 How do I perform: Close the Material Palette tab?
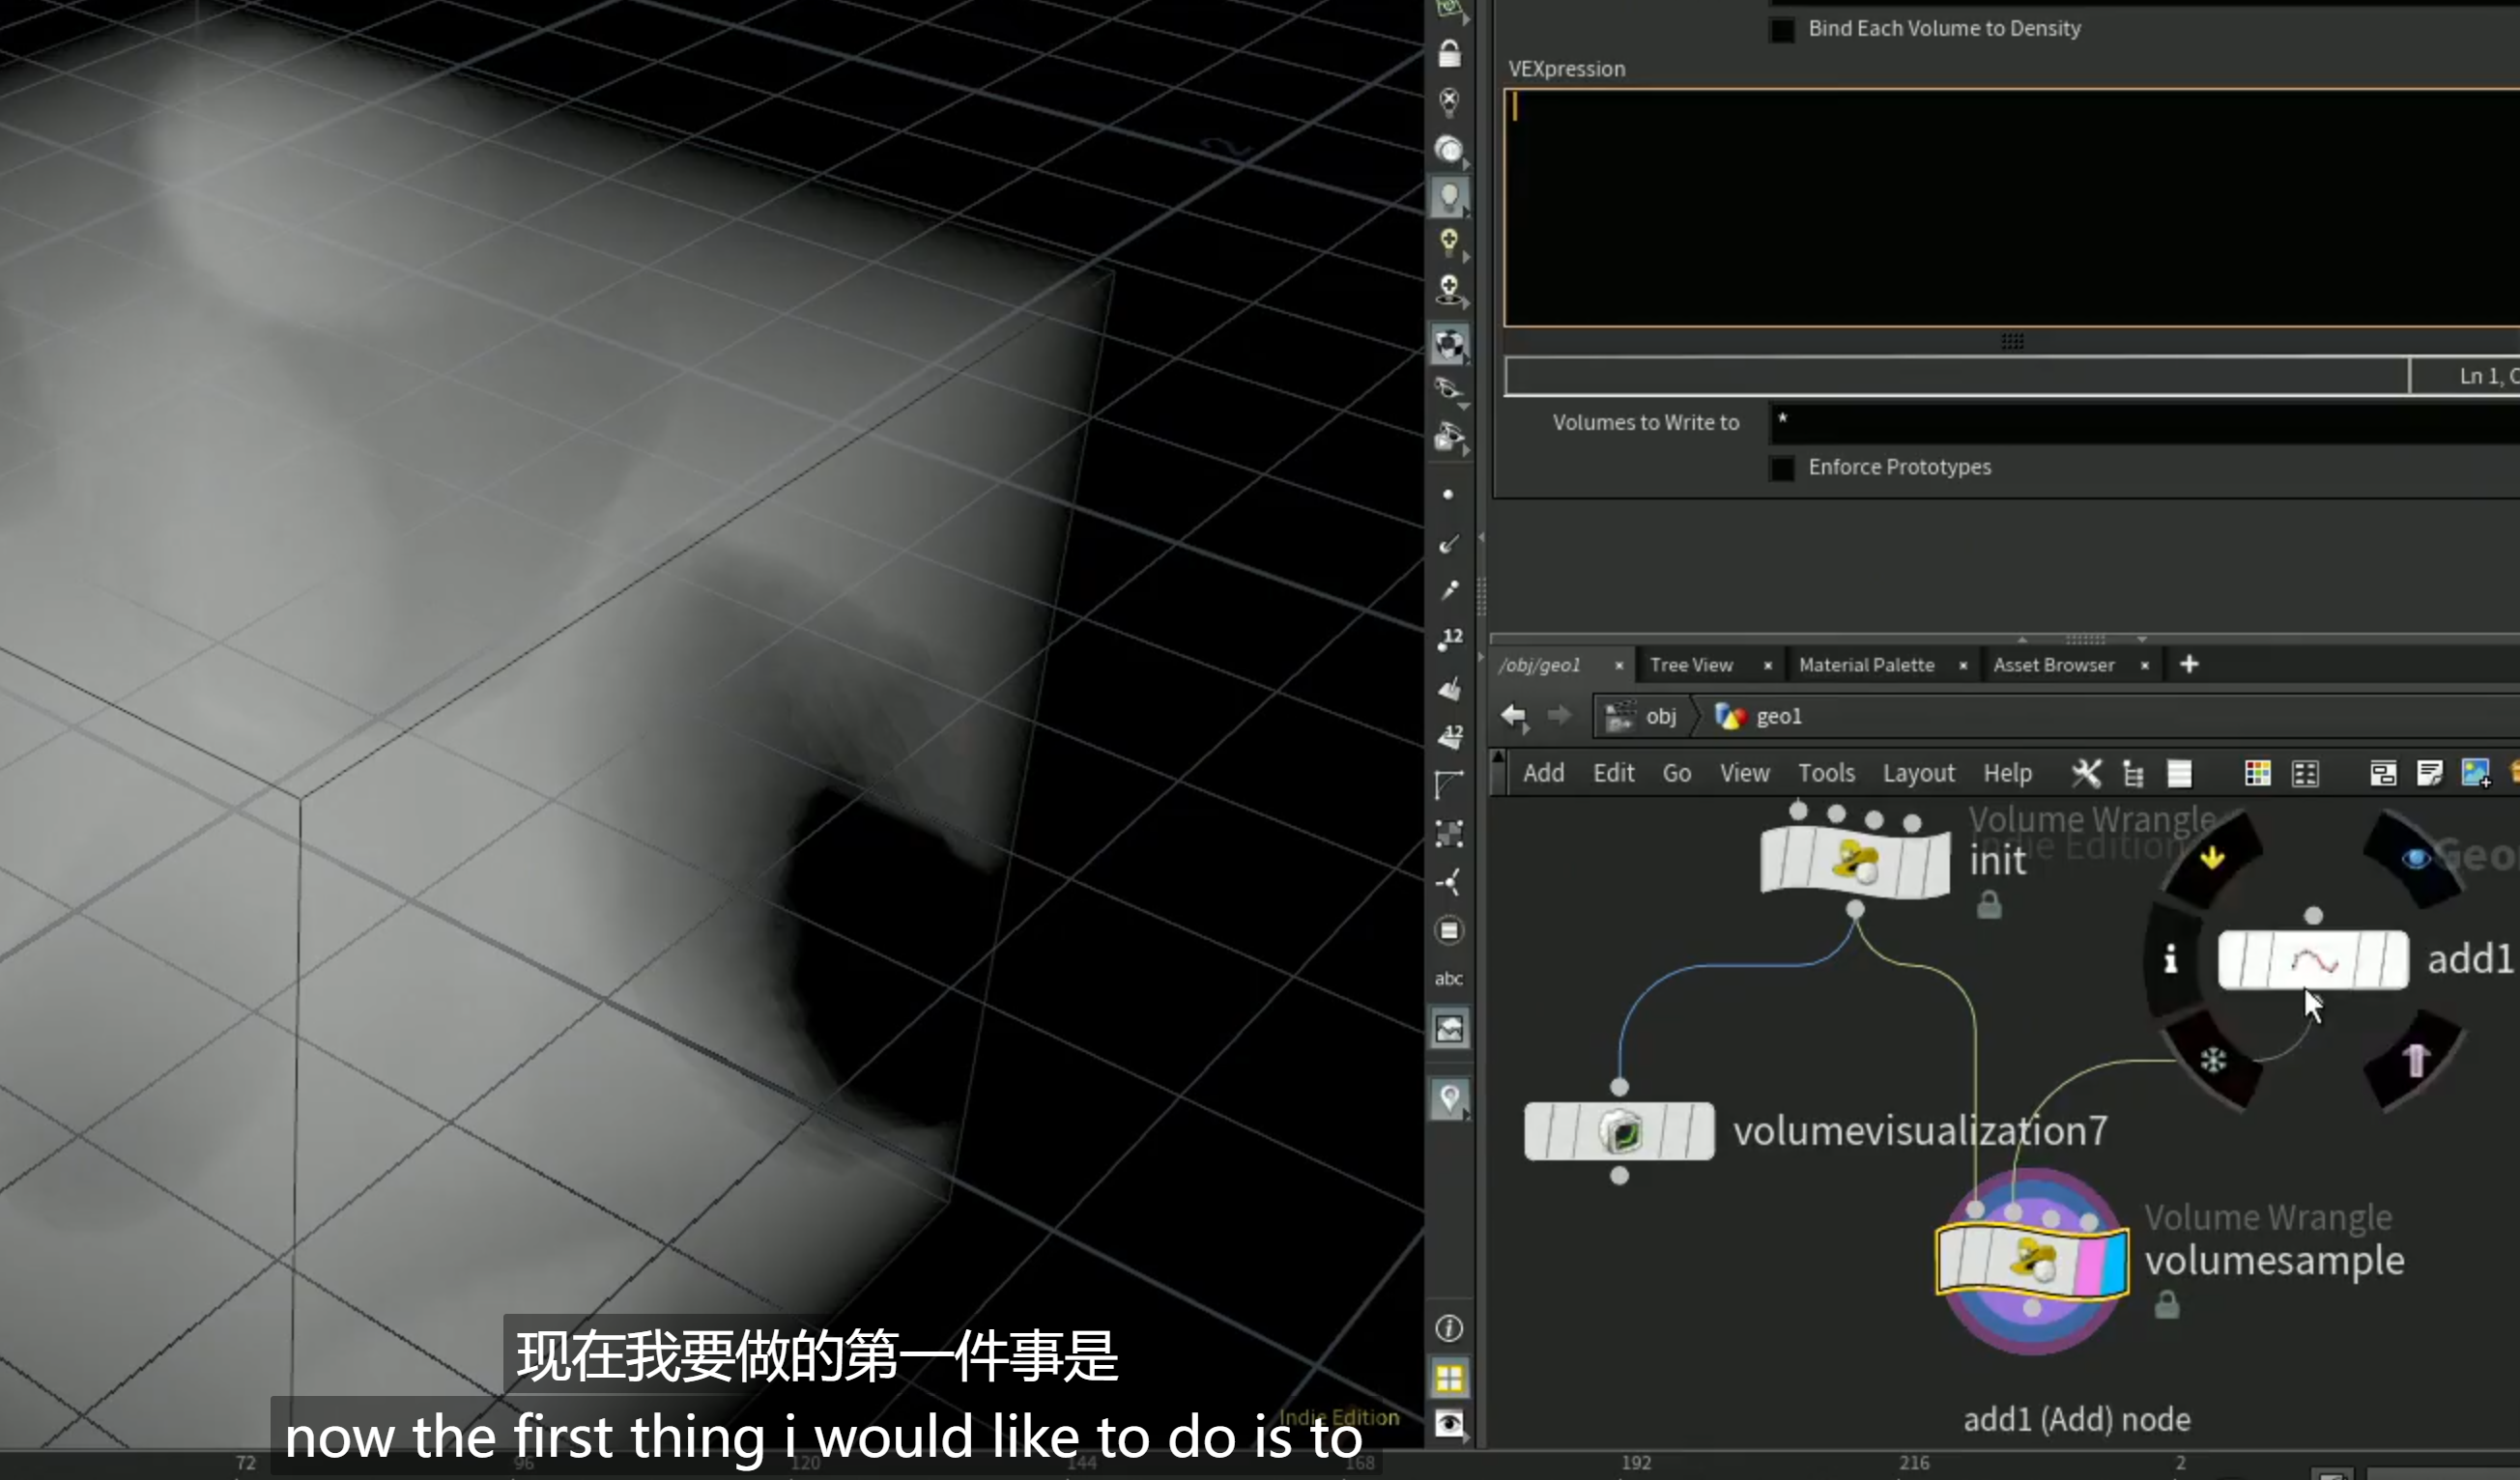coord(1963,666)
